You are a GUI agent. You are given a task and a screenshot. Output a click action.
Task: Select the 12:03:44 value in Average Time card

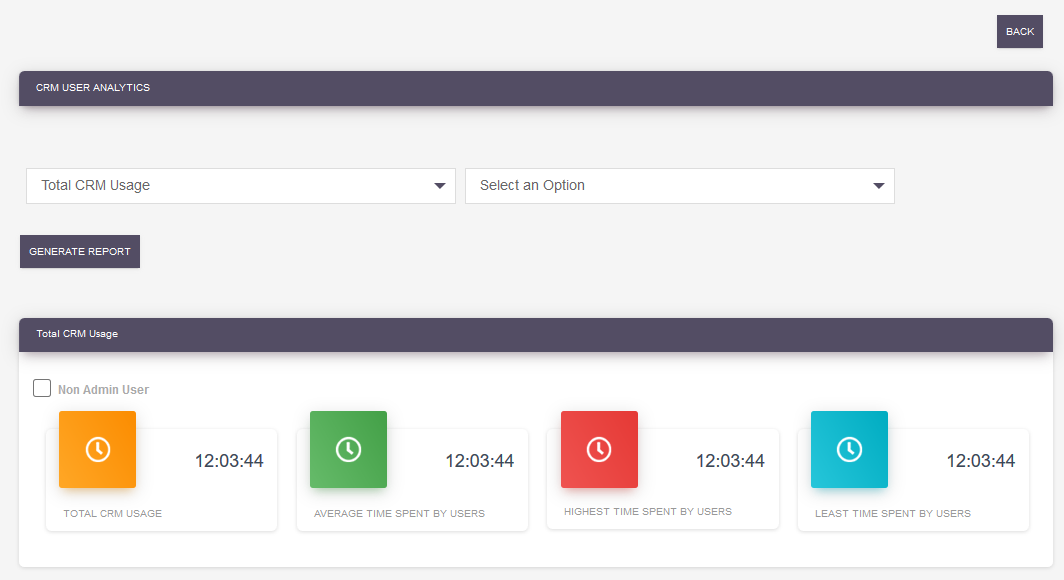tap(480, 461)
